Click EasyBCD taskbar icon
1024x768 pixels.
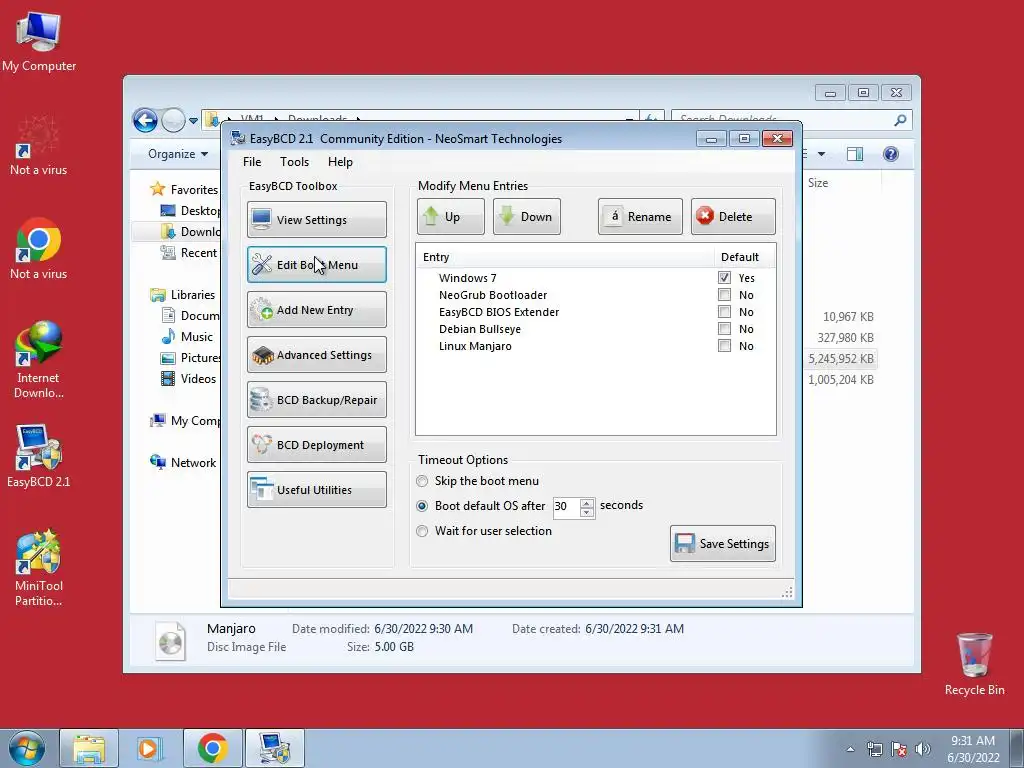coord(274,748)
